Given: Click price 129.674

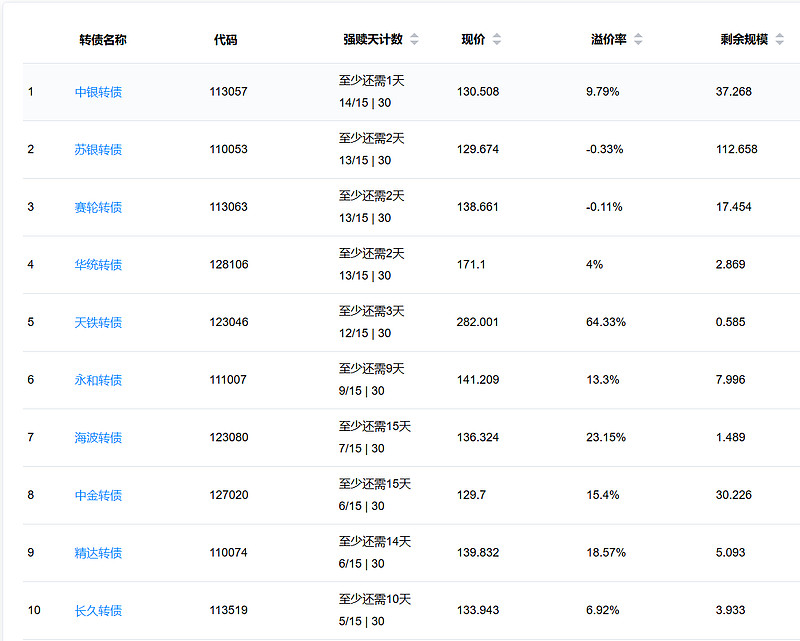Looking at the screenshot, I should 478,150.
